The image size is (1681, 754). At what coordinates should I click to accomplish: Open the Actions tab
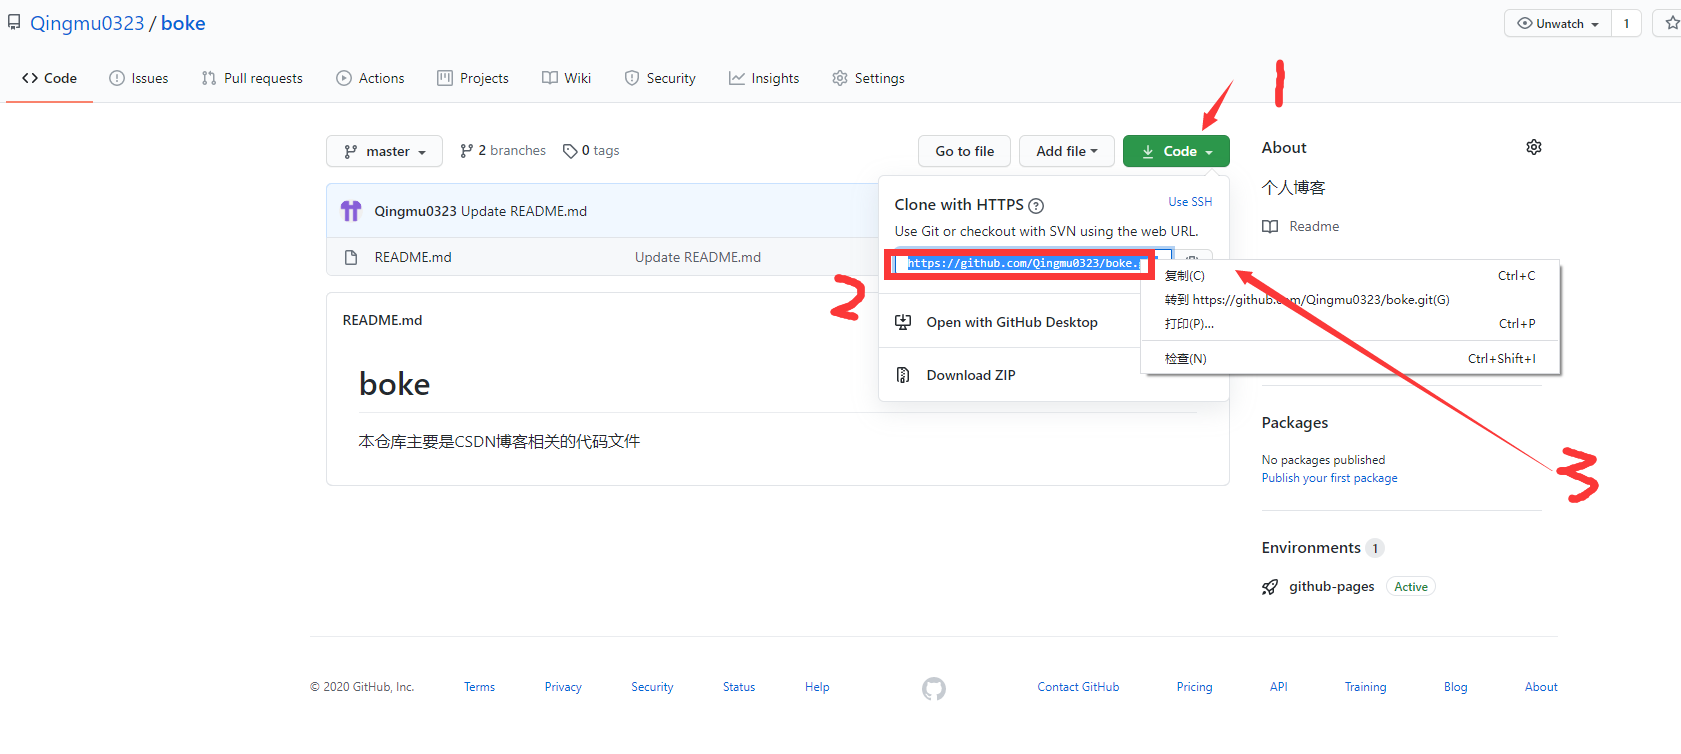(370, 78)
